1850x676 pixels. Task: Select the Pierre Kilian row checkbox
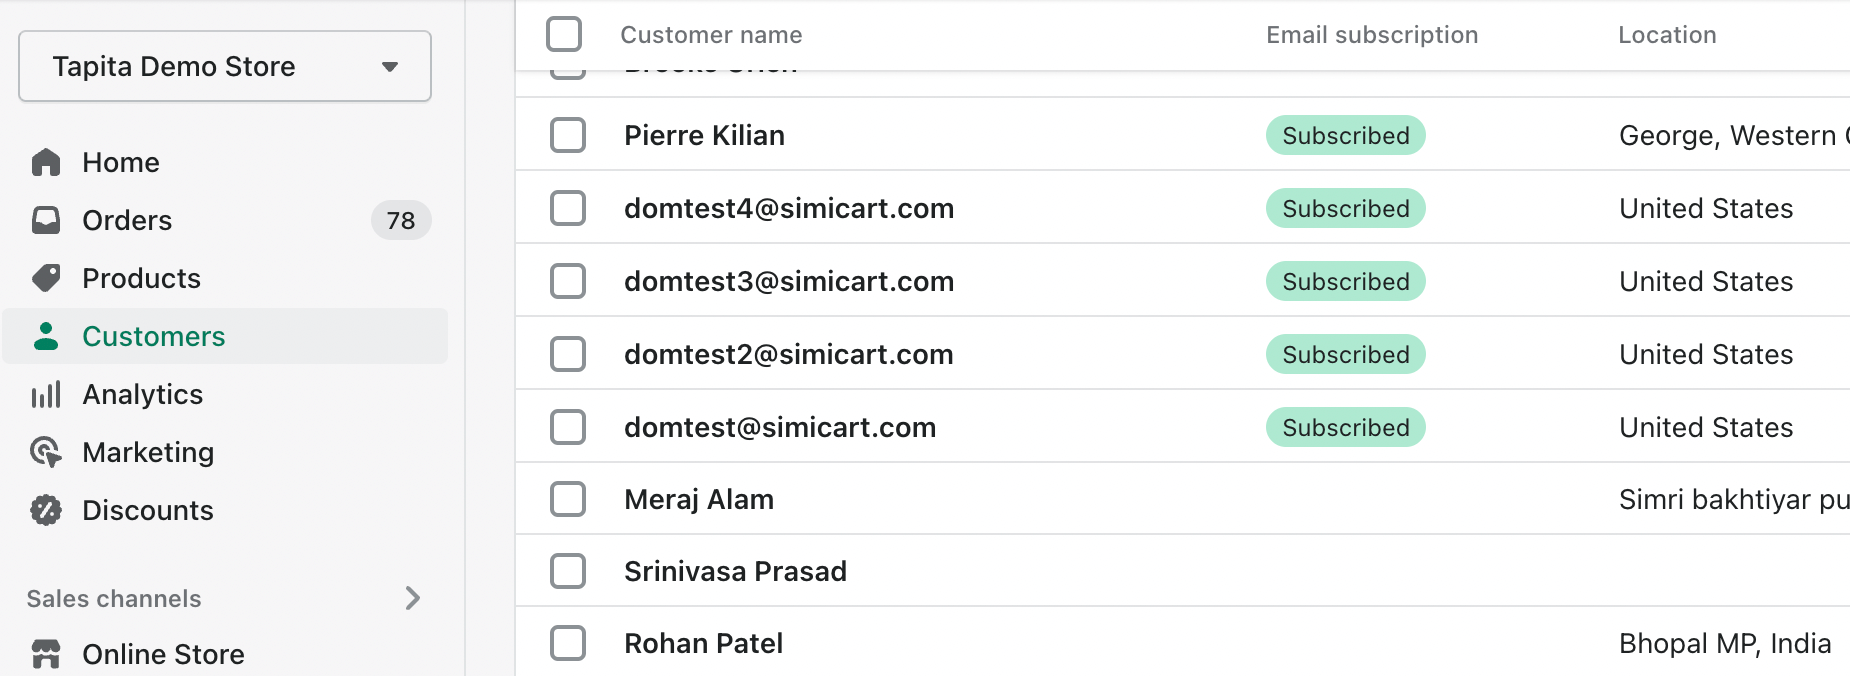(568, 135)
